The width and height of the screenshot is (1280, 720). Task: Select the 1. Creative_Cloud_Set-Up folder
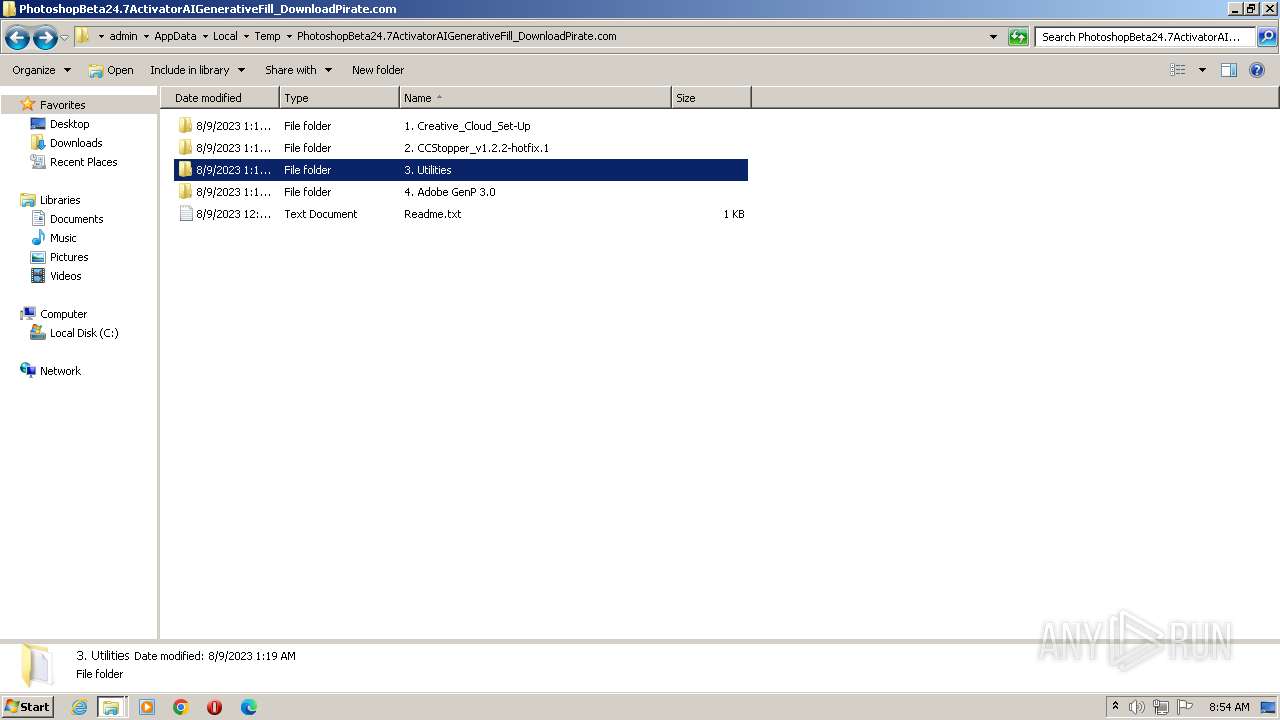[x=461, y=126]
